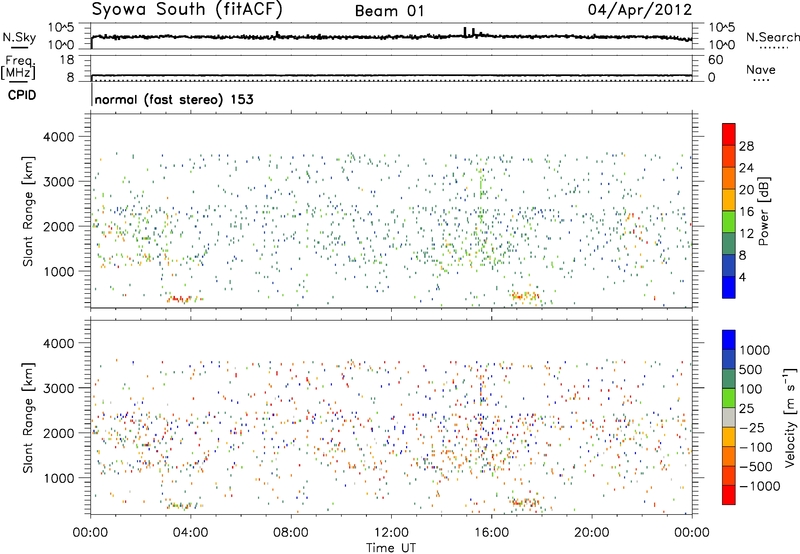Select the orange echo cluster near 17:00 in the Power panel
800x554 pixels.
point(524,296)
